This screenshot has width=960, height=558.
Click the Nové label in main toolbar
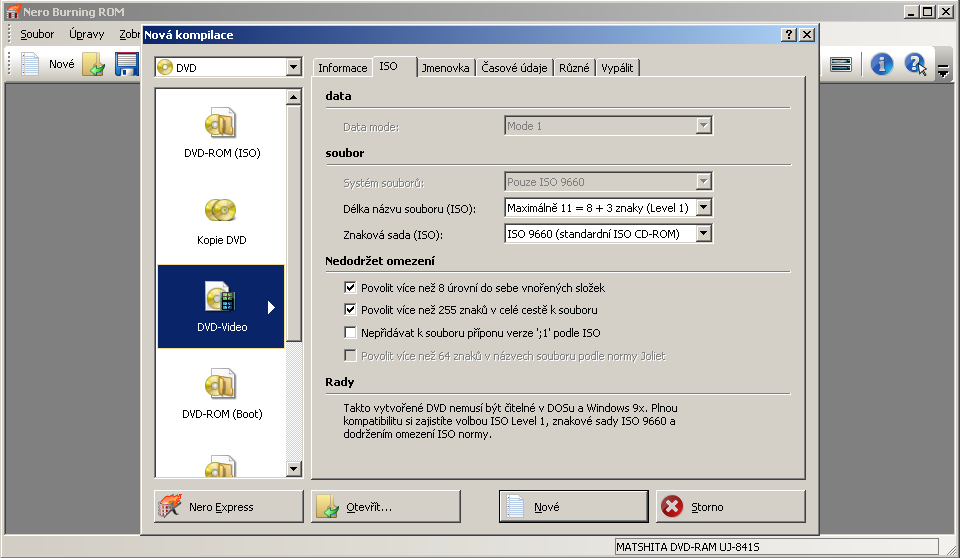coord(61,64)
